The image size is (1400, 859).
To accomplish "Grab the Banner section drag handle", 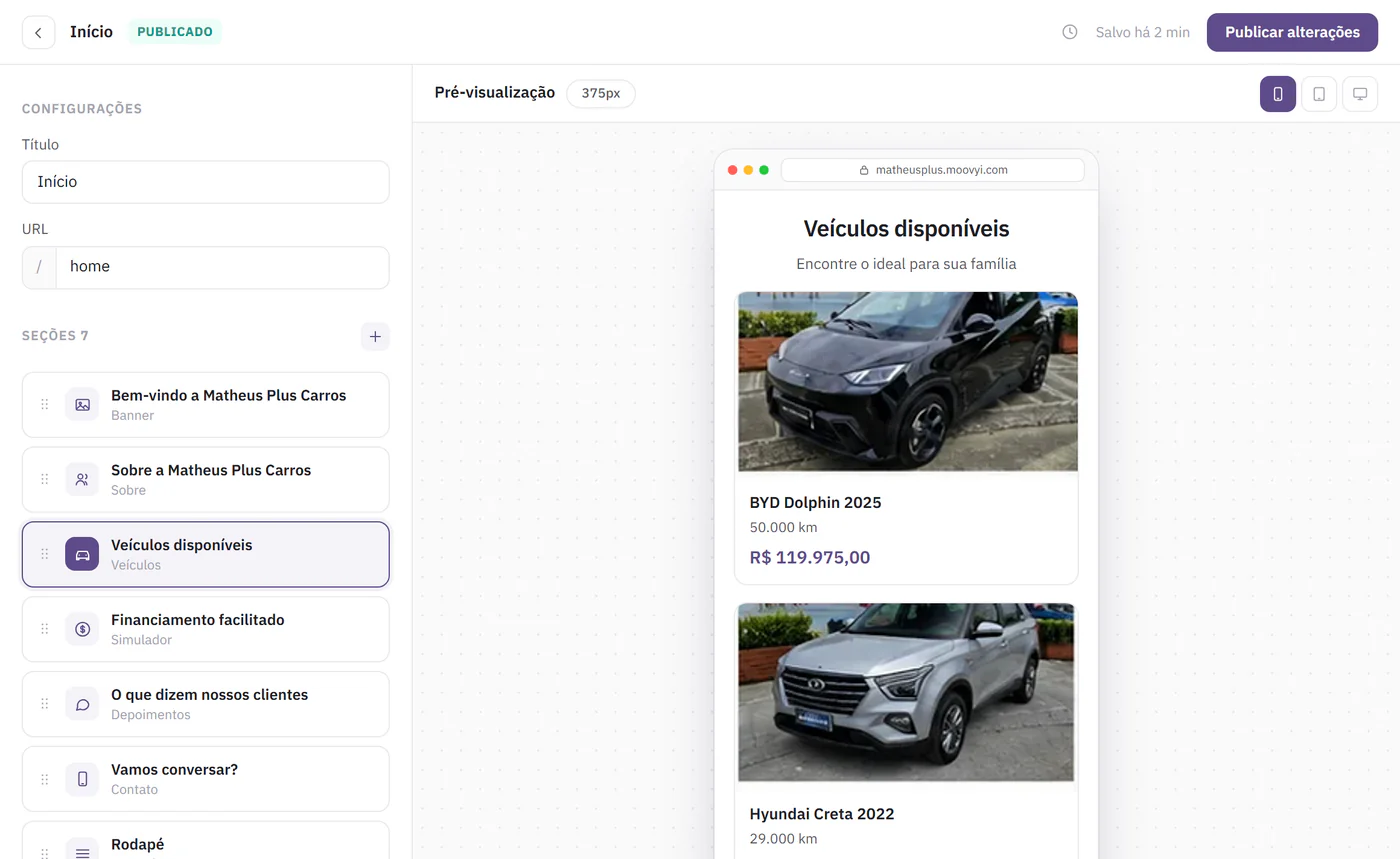I will tap(44, 405).
